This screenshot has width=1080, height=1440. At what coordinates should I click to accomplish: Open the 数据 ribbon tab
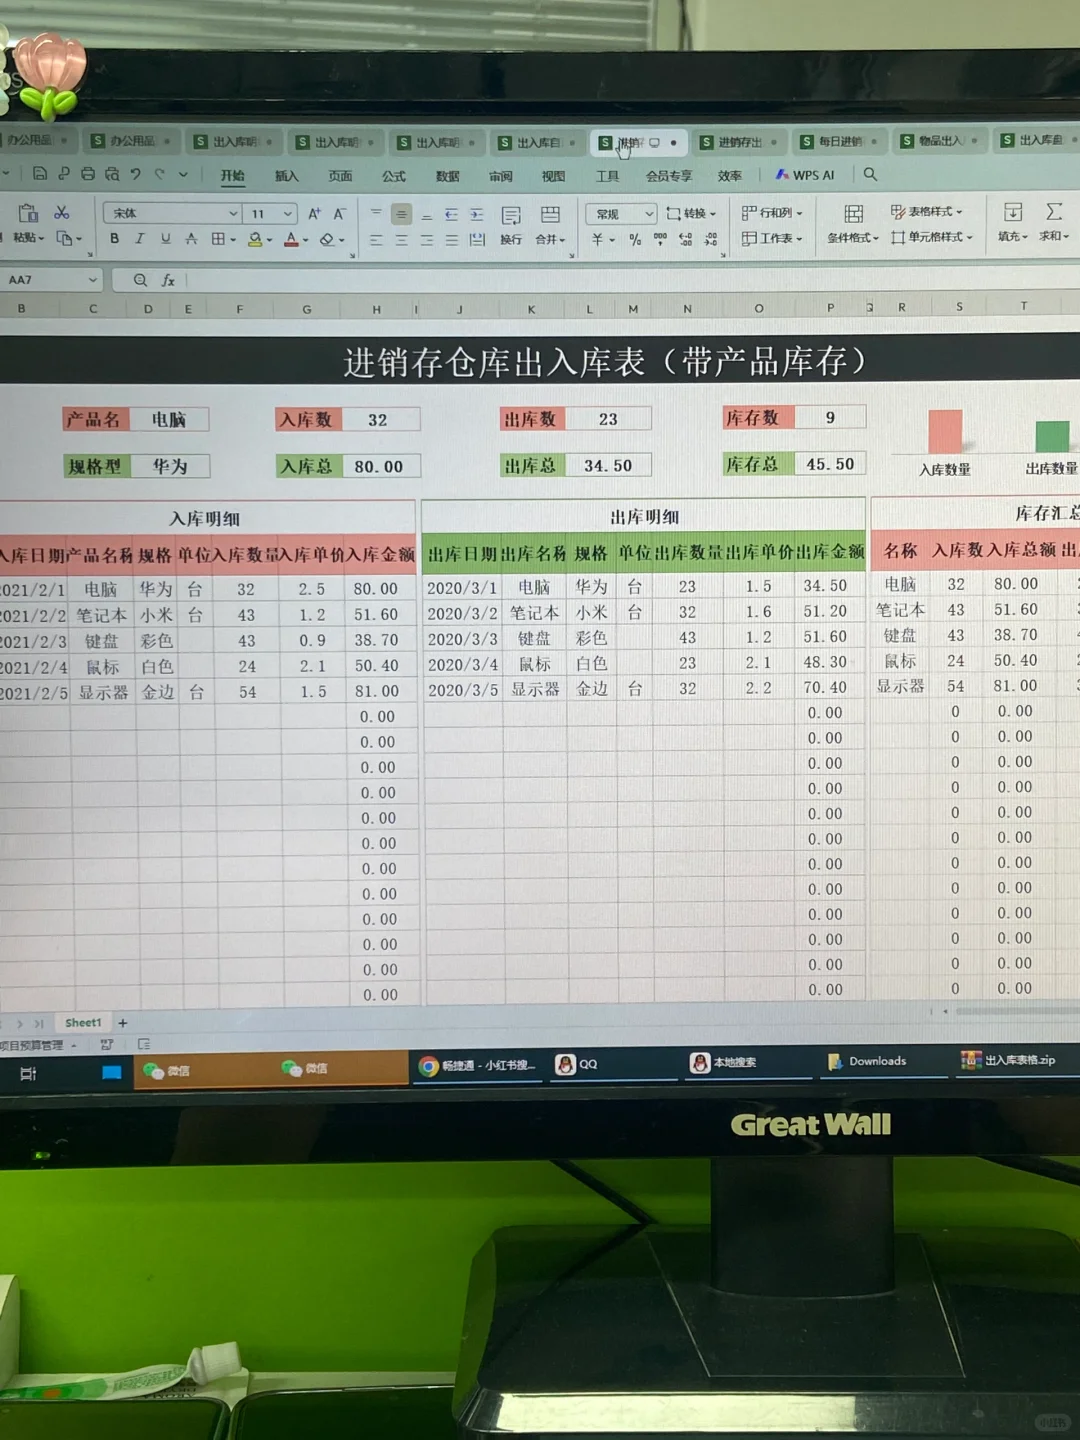point(447,175)
